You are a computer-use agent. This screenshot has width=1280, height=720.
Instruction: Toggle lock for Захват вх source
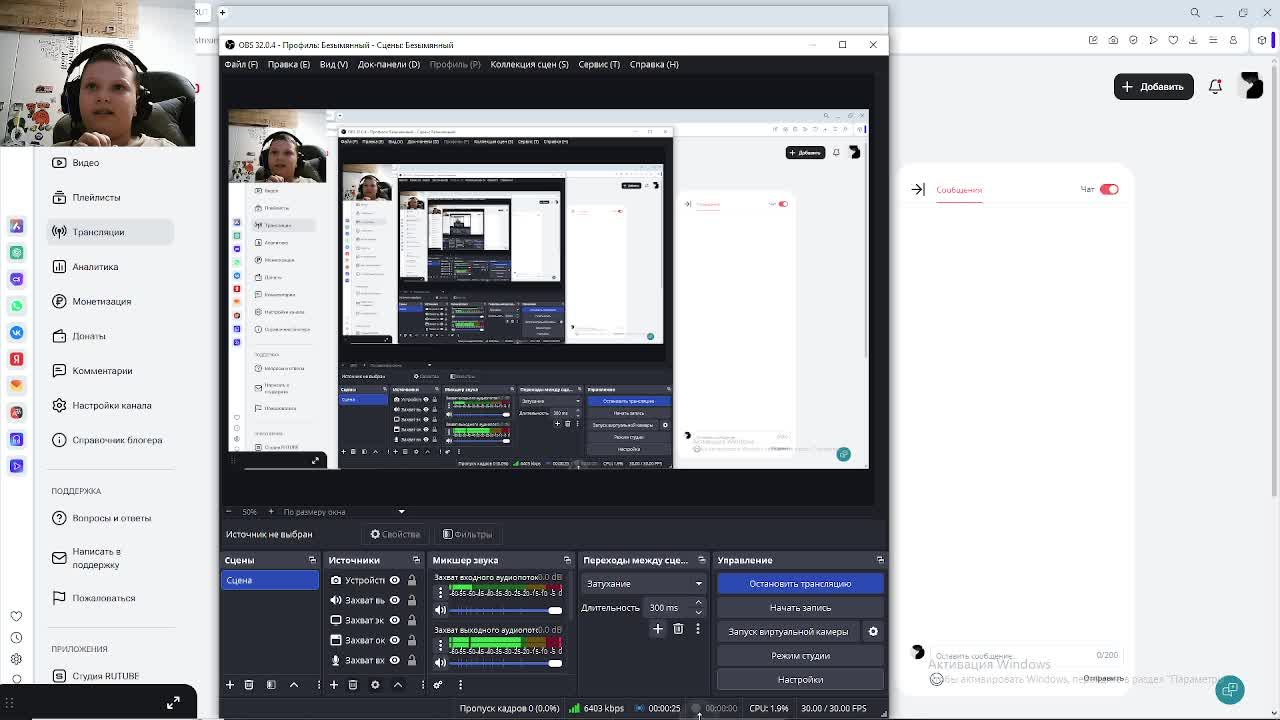(411, 660)
